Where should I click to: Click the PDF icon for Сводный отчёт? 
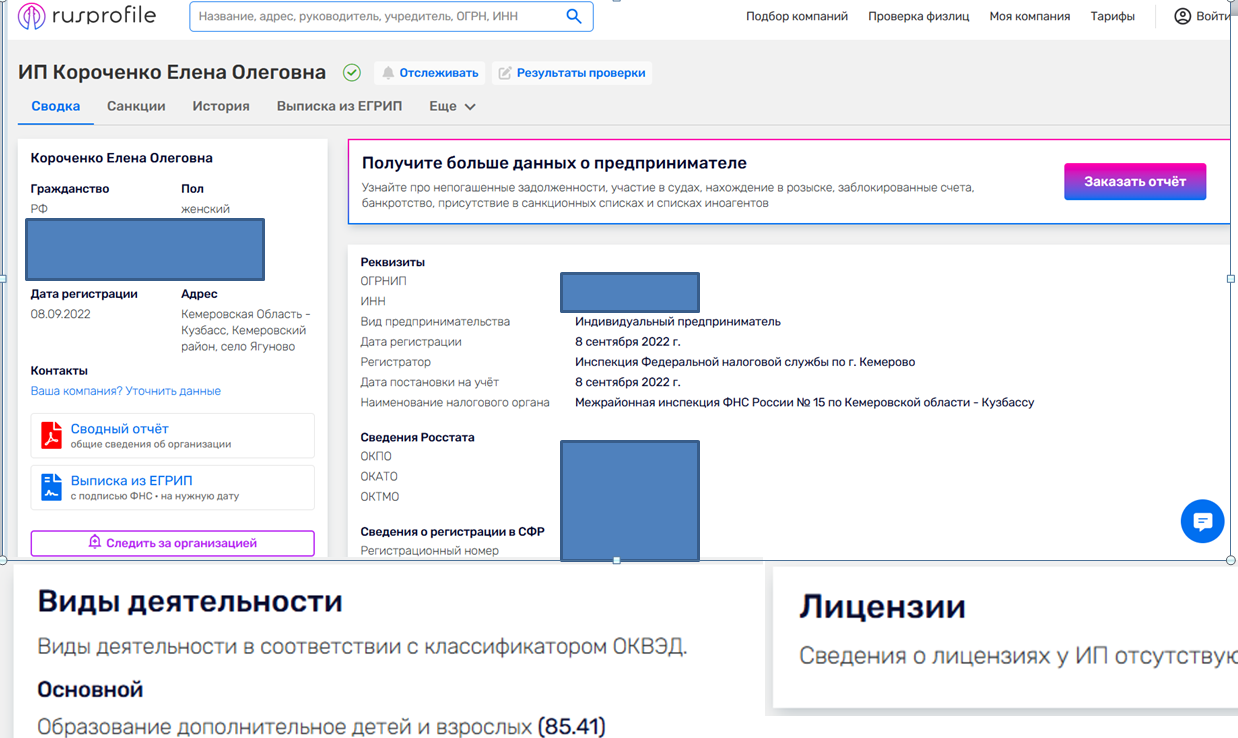51,435
